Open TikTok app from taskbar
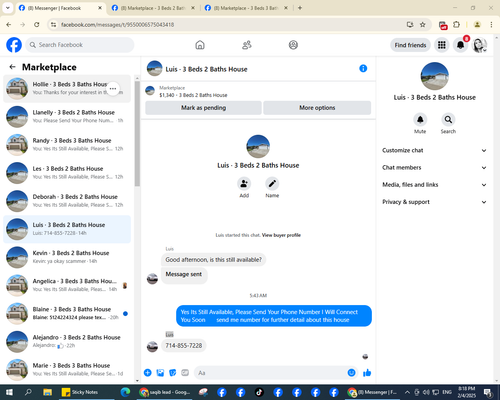 tap(259, 392)
